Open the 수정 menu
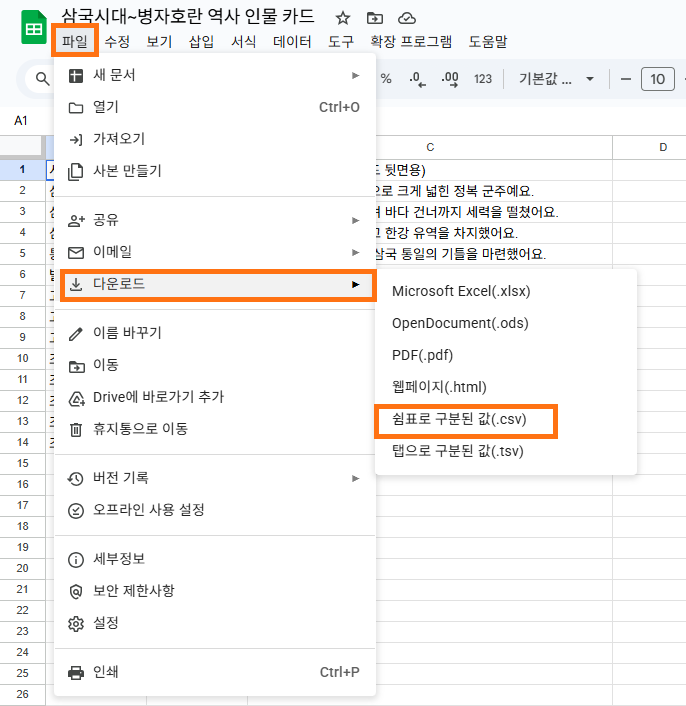Image resolution: width=686 pixels, height=706 pixels. point(117,41)
